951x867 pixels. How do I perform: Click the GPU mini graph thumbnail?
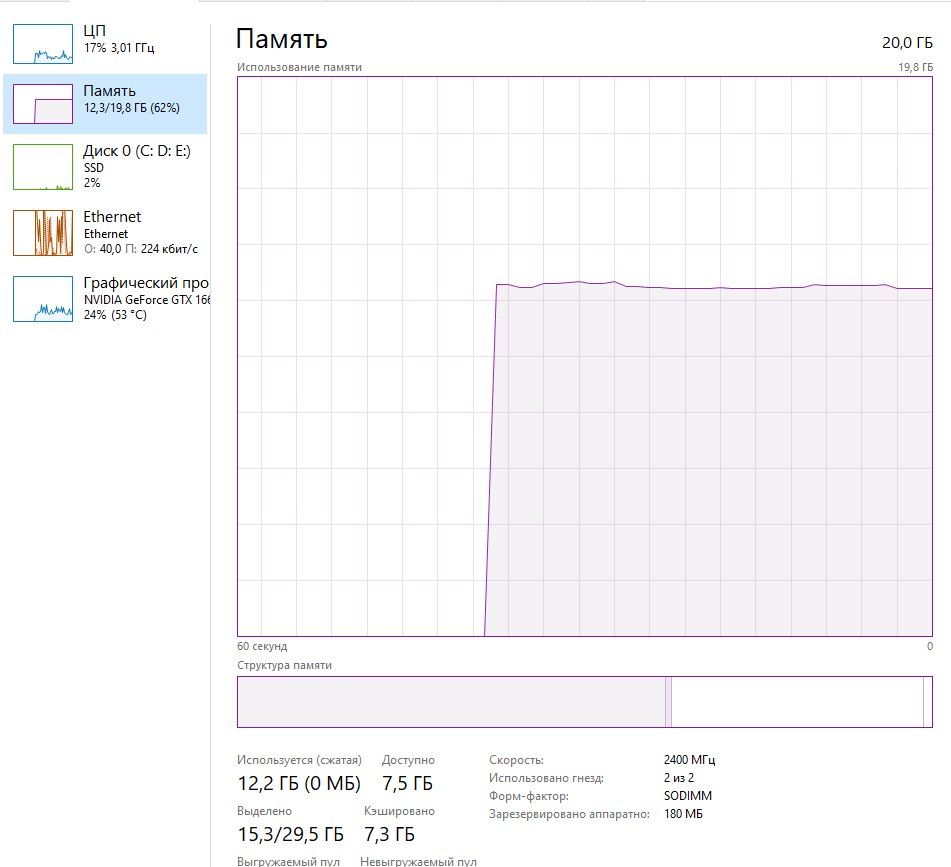click(x=43, y=298)
